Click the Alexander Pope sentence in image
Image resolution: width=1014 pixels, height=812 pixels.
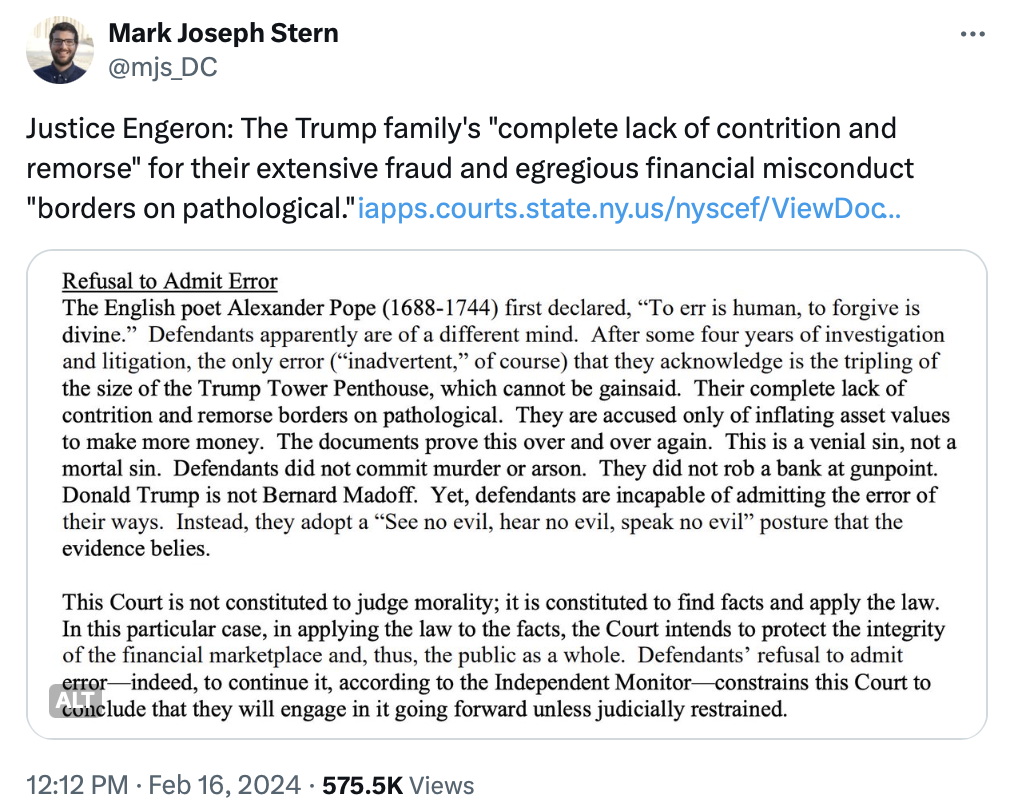coord(400,308)
